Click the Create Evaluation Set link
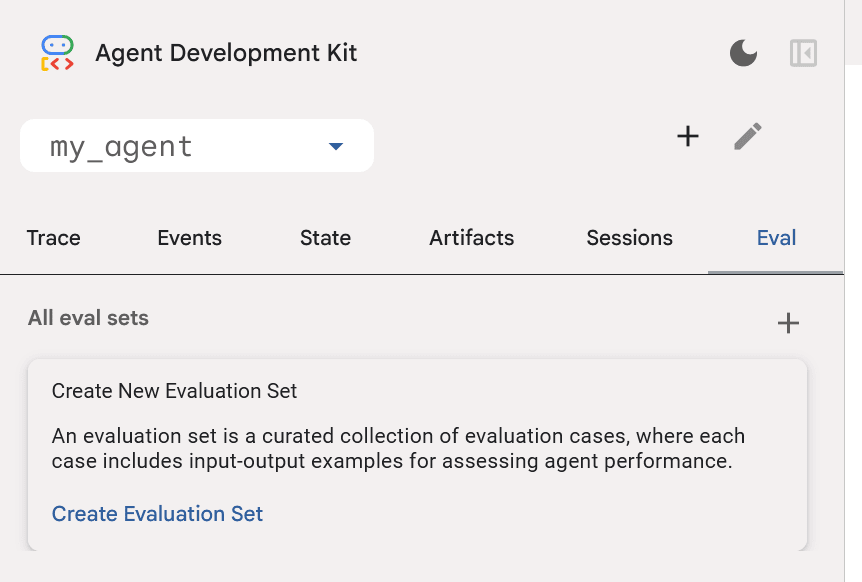This screenshot has height=582, width=862. point(157,514)
